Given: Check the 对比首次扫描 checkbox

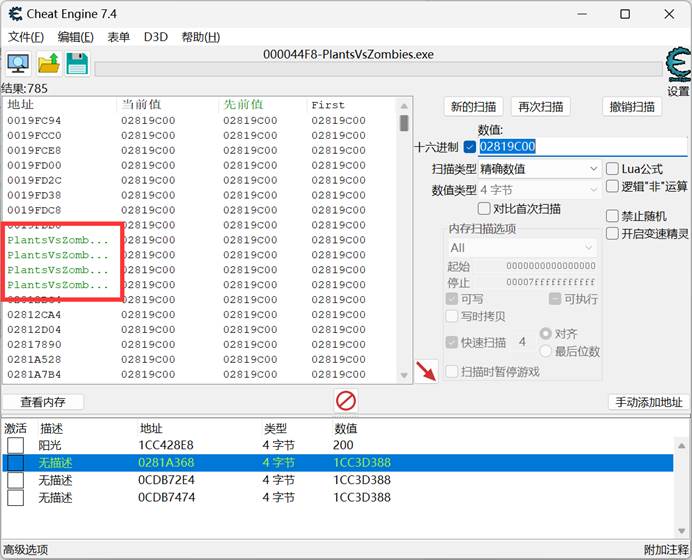Looking at the screenshot, I should pyautogui.click(x=484, y=208).
